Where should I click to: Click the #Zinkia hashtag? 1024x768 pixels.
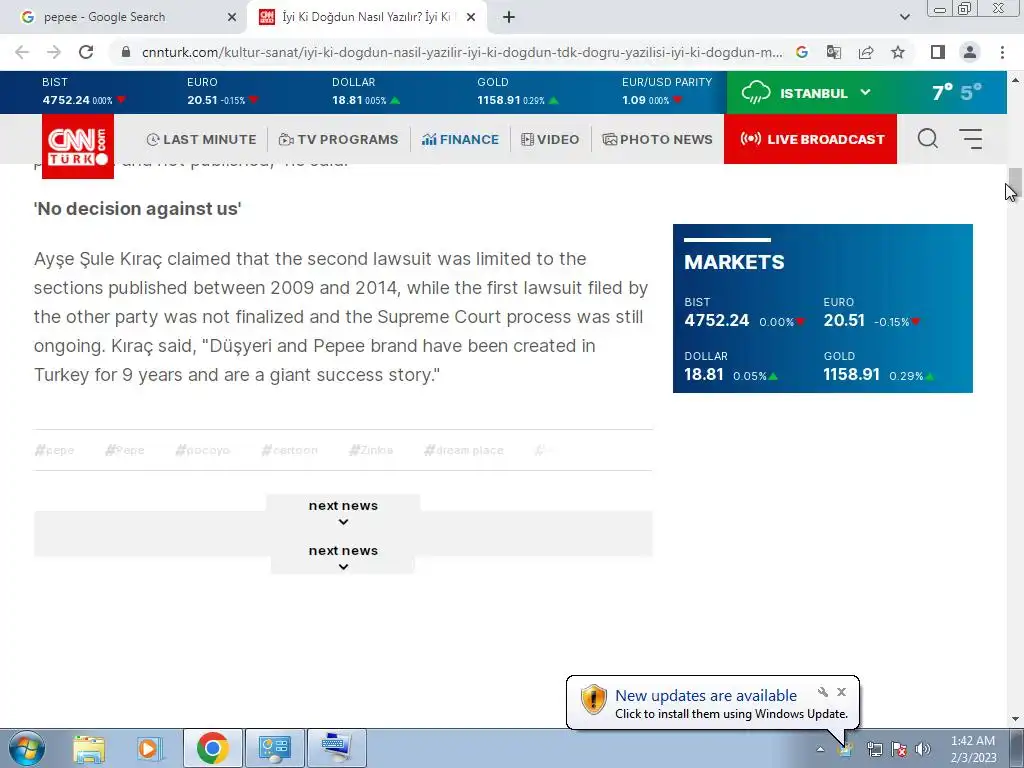pyautogui.click(x=370, y=450)
